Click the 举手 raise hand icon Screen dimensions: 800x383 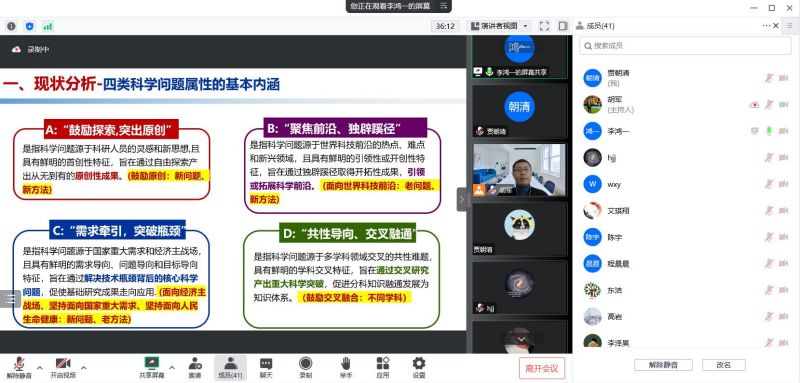(x=345, y=367)
